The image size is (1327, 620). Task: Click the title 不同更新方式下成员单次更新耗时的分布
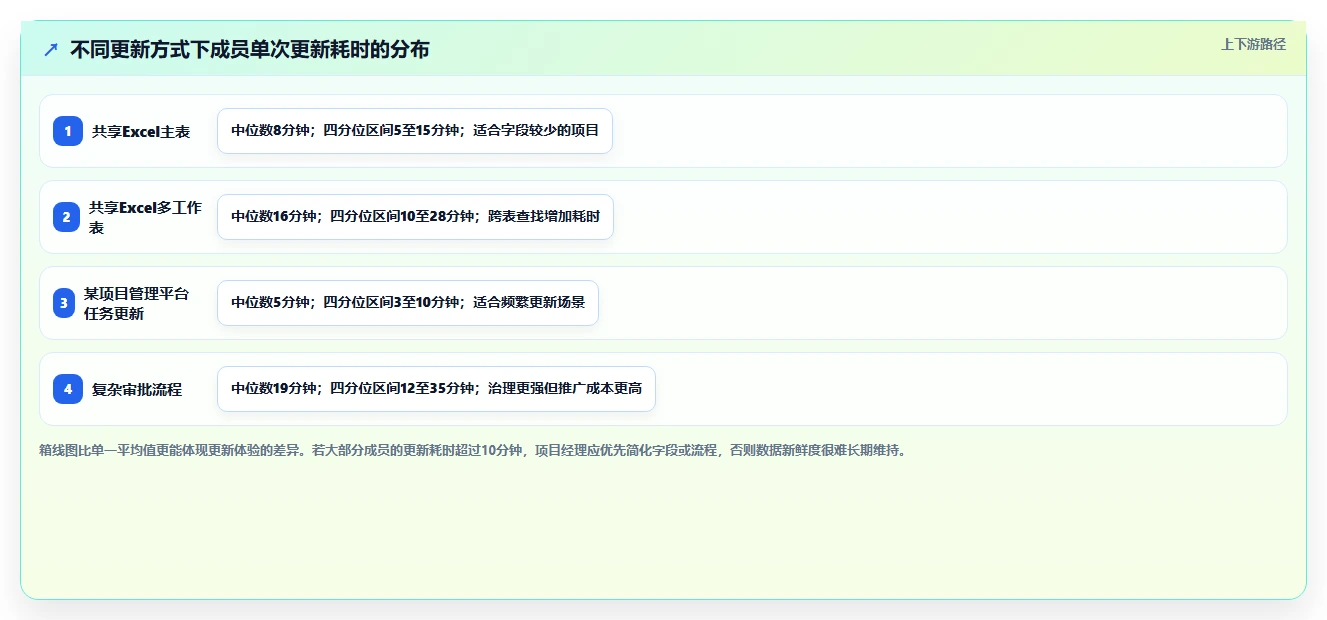point(250,49)
